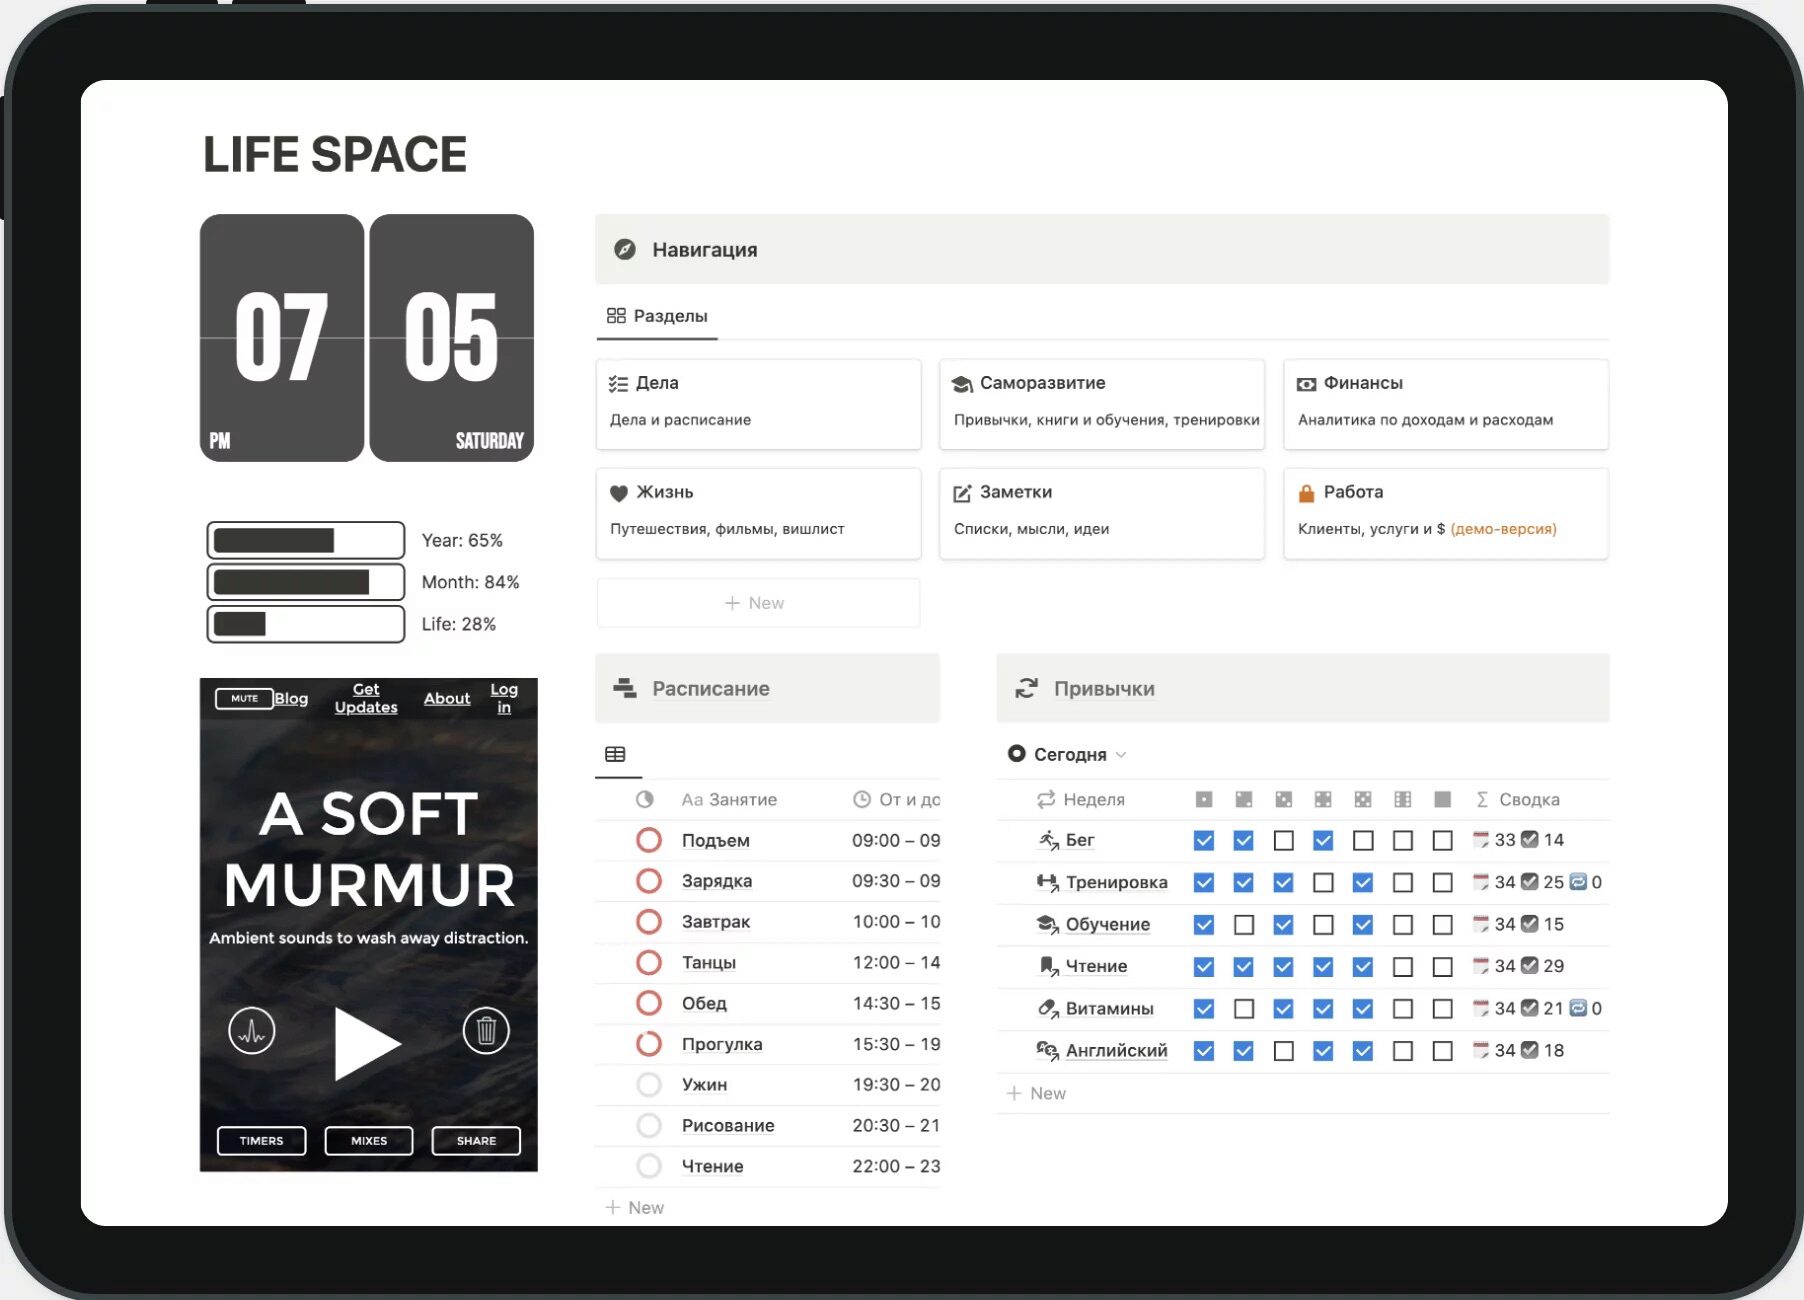Open the Сегодня view dropdown

1122,754
